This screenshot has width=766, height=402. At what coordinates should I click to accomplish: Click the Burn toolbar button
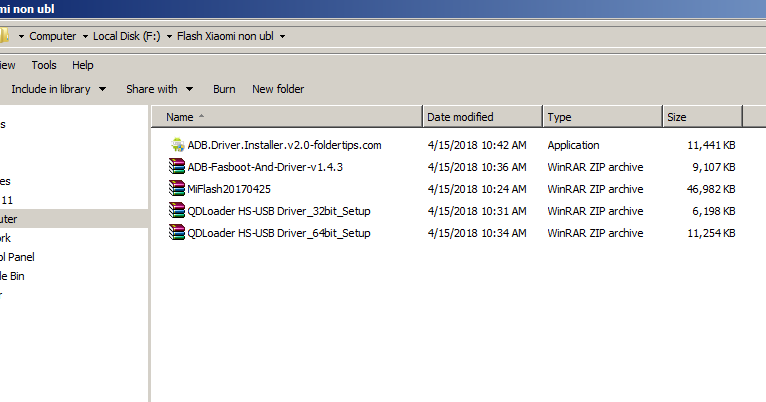224,89
